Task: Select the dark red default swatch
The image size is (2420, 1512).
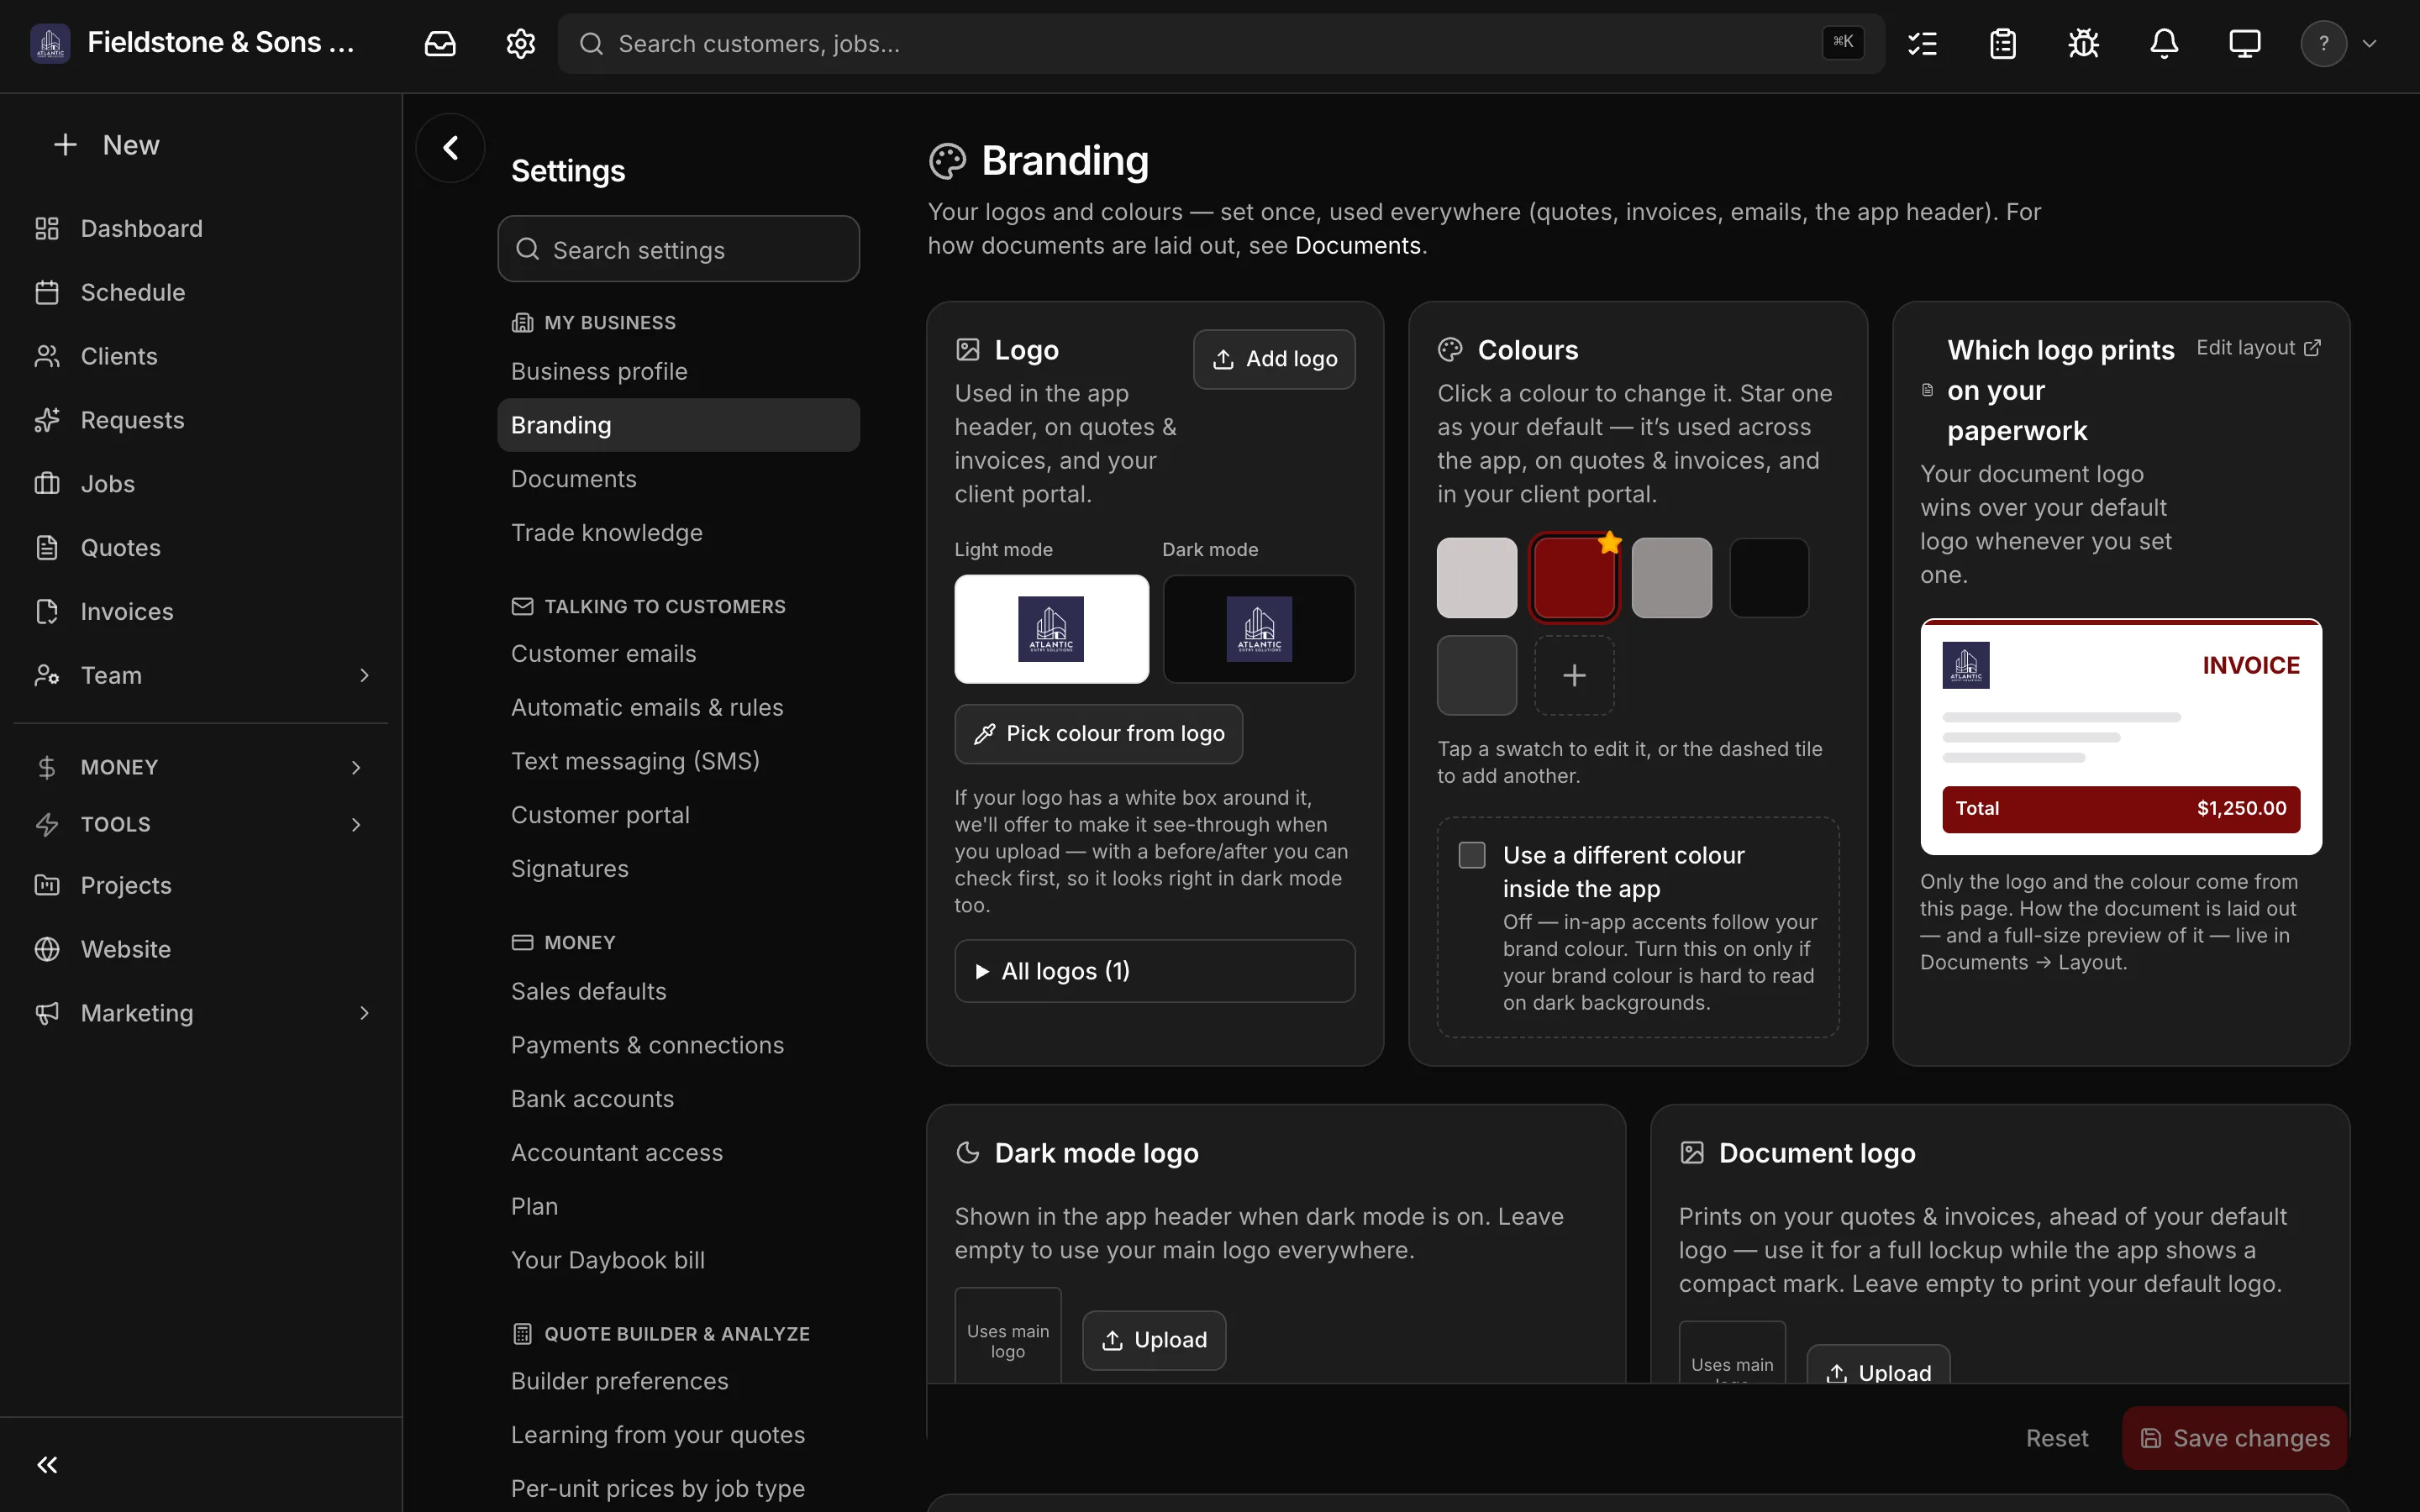Action: pos(1574,578)
